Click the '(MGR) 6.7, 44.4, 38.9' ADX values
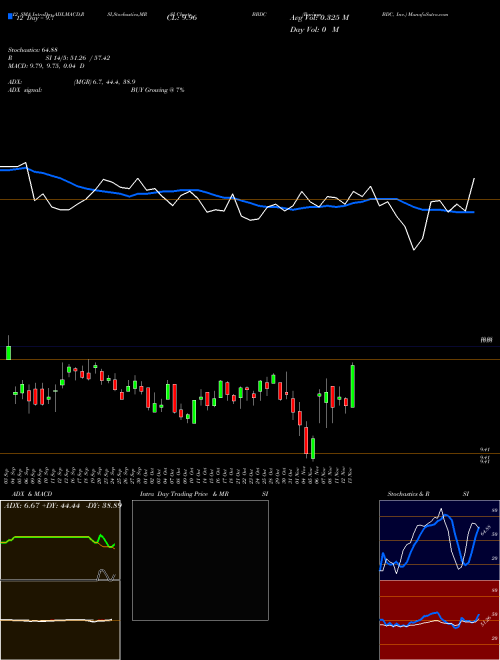 [x=104, y=82]
